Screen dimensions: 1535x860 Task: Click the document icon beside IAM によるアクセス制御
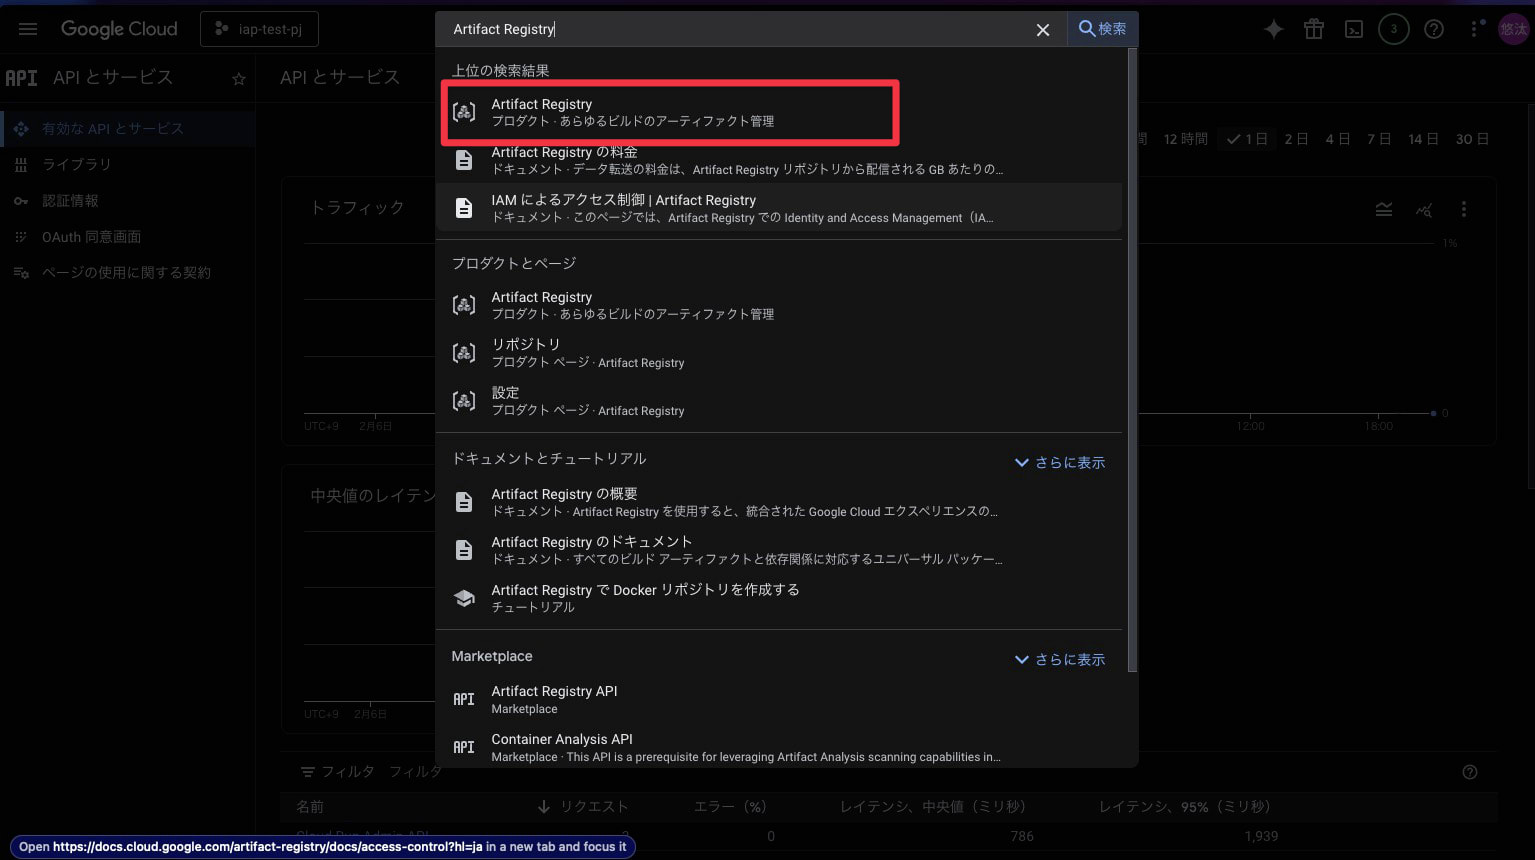pos(464,208)
